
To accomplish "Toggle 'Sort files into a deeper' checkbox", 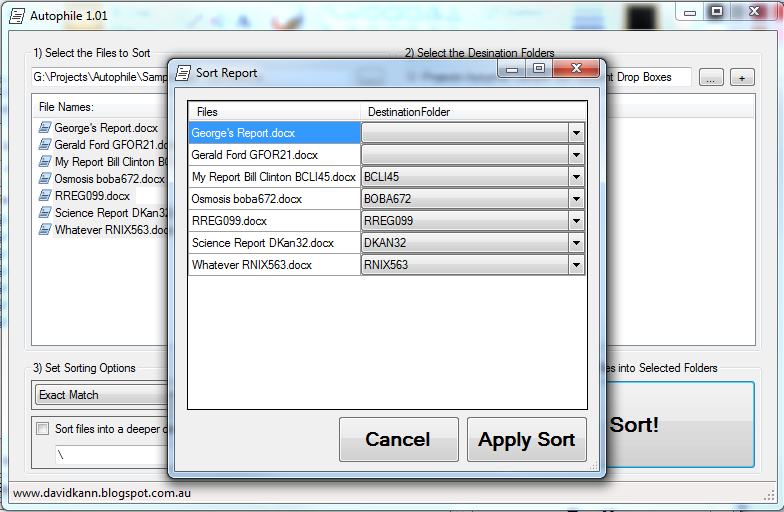I will 43,428.
